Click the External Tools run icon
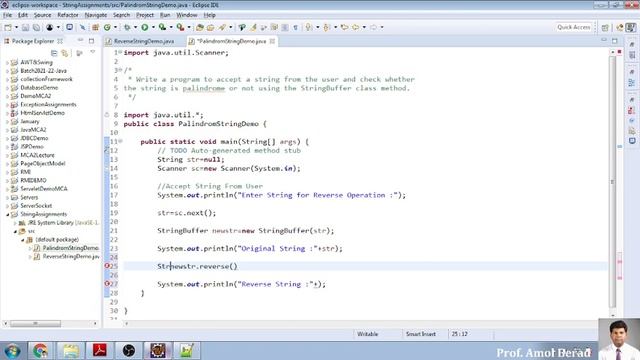The height and width of the screenshot is (360, 640). coord(180,27)
